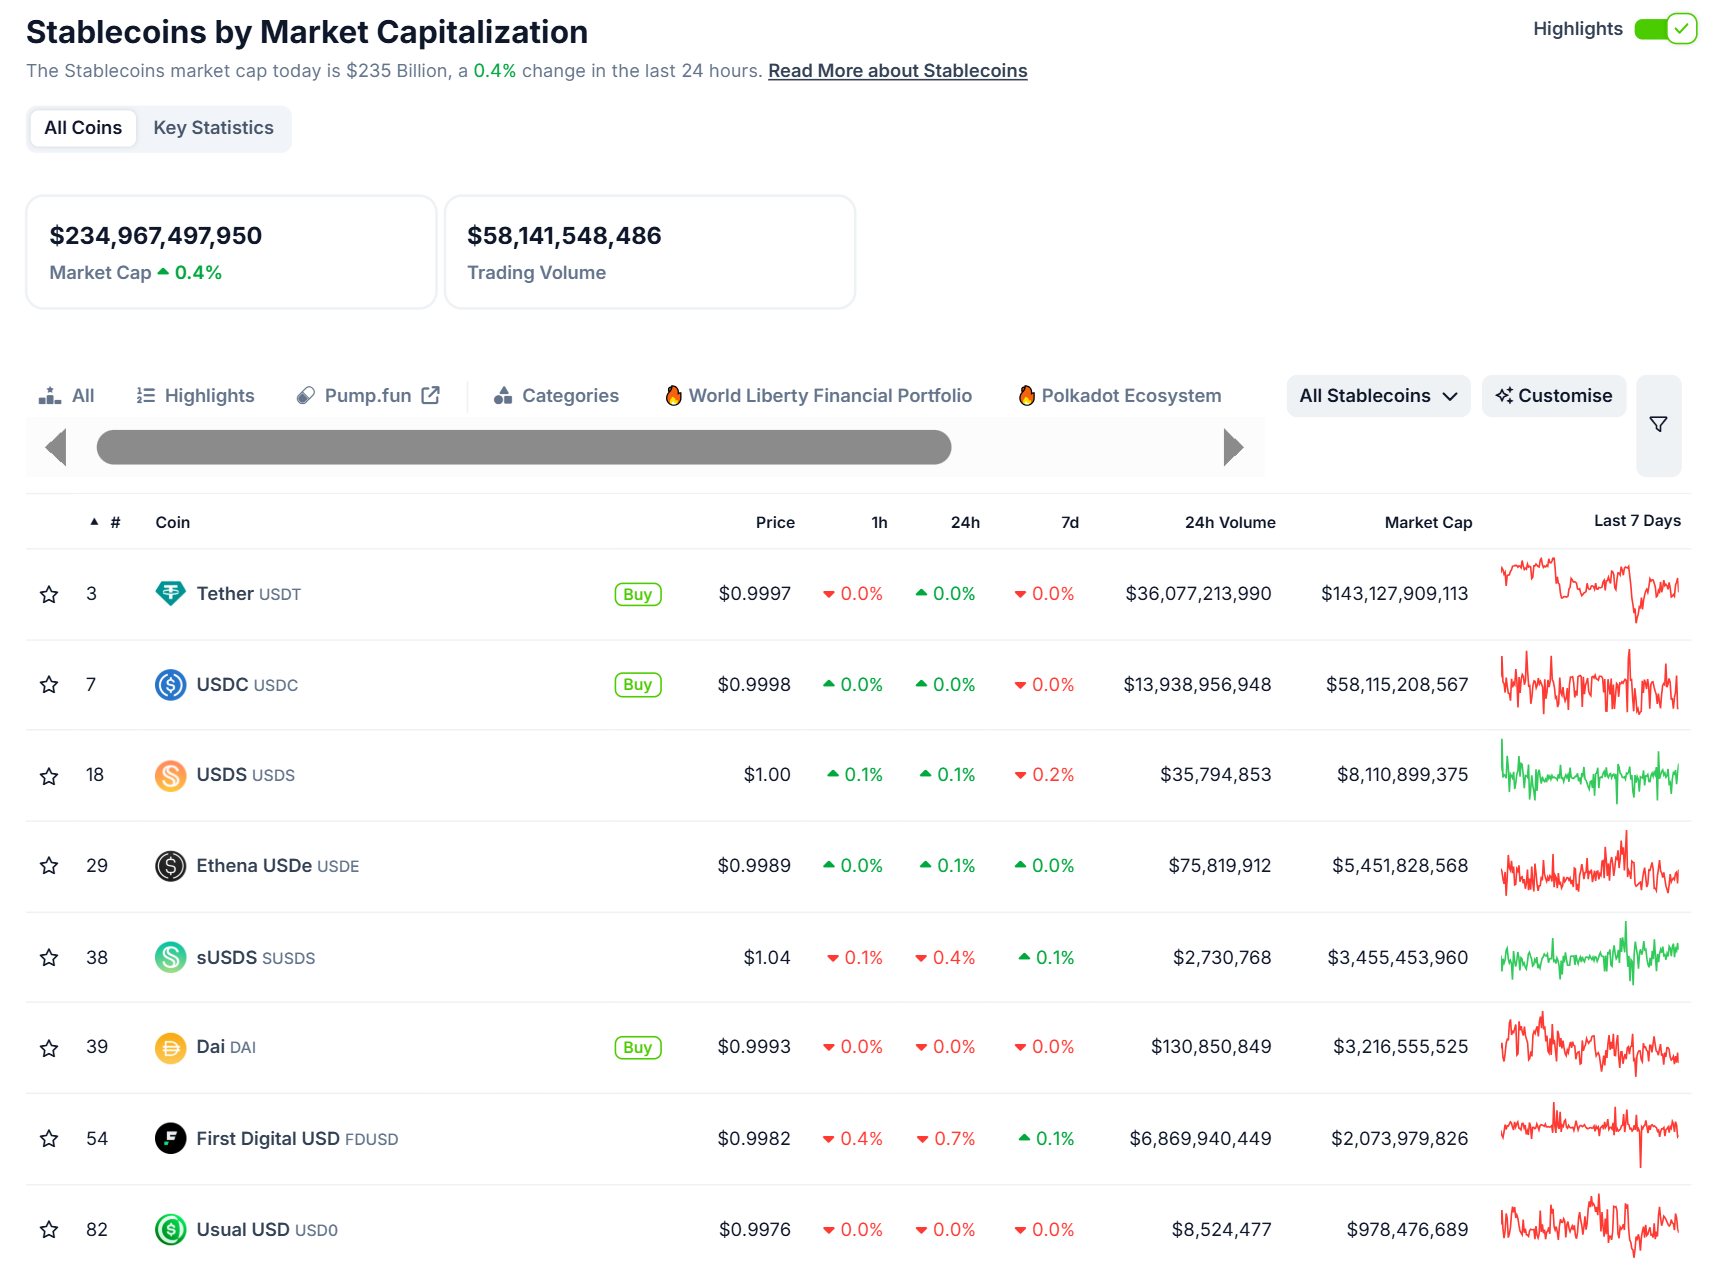Click the All podium ranking icon

(50, 396)
